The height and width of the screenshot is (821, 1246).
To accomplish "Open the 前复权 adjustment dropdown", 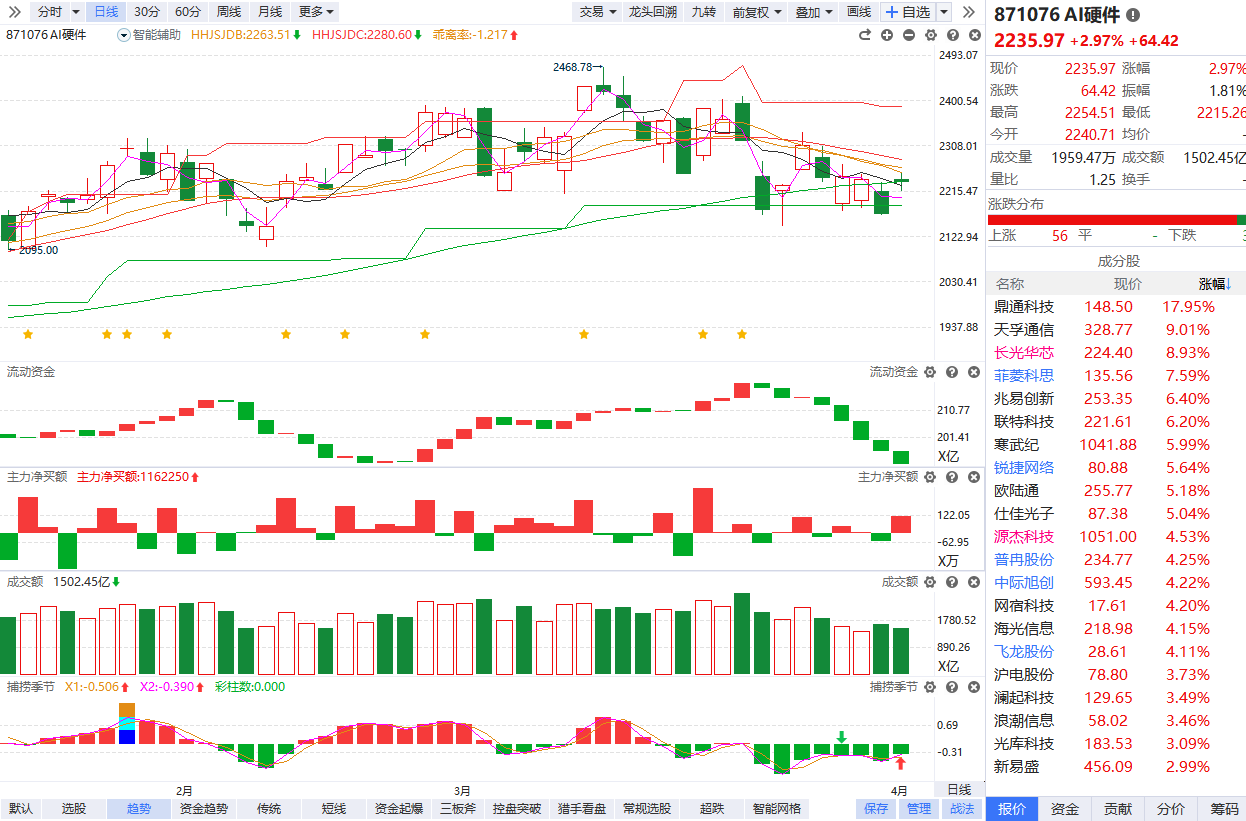I will coord(755,12).
